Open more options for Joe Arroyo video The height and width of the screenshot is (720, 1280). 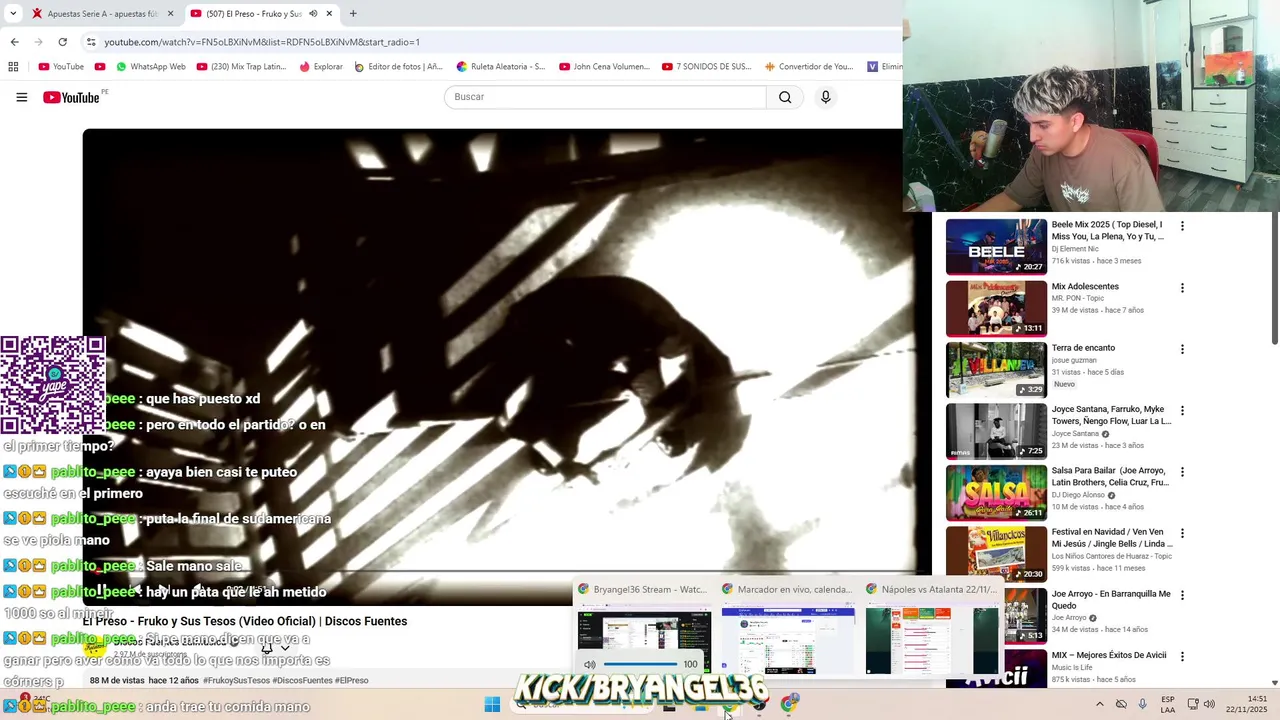pyautogui.click(x=1182, y=595)
